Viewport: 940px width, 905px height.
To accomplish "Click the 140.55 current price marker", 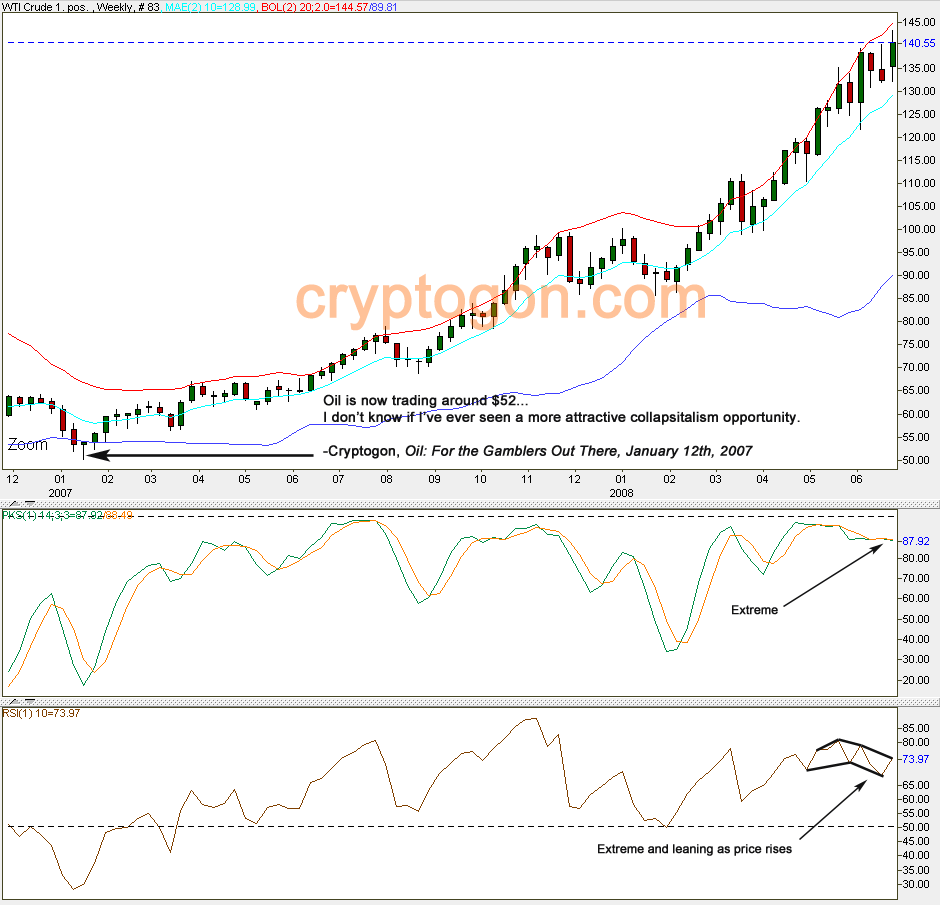I will coord(918,43).
